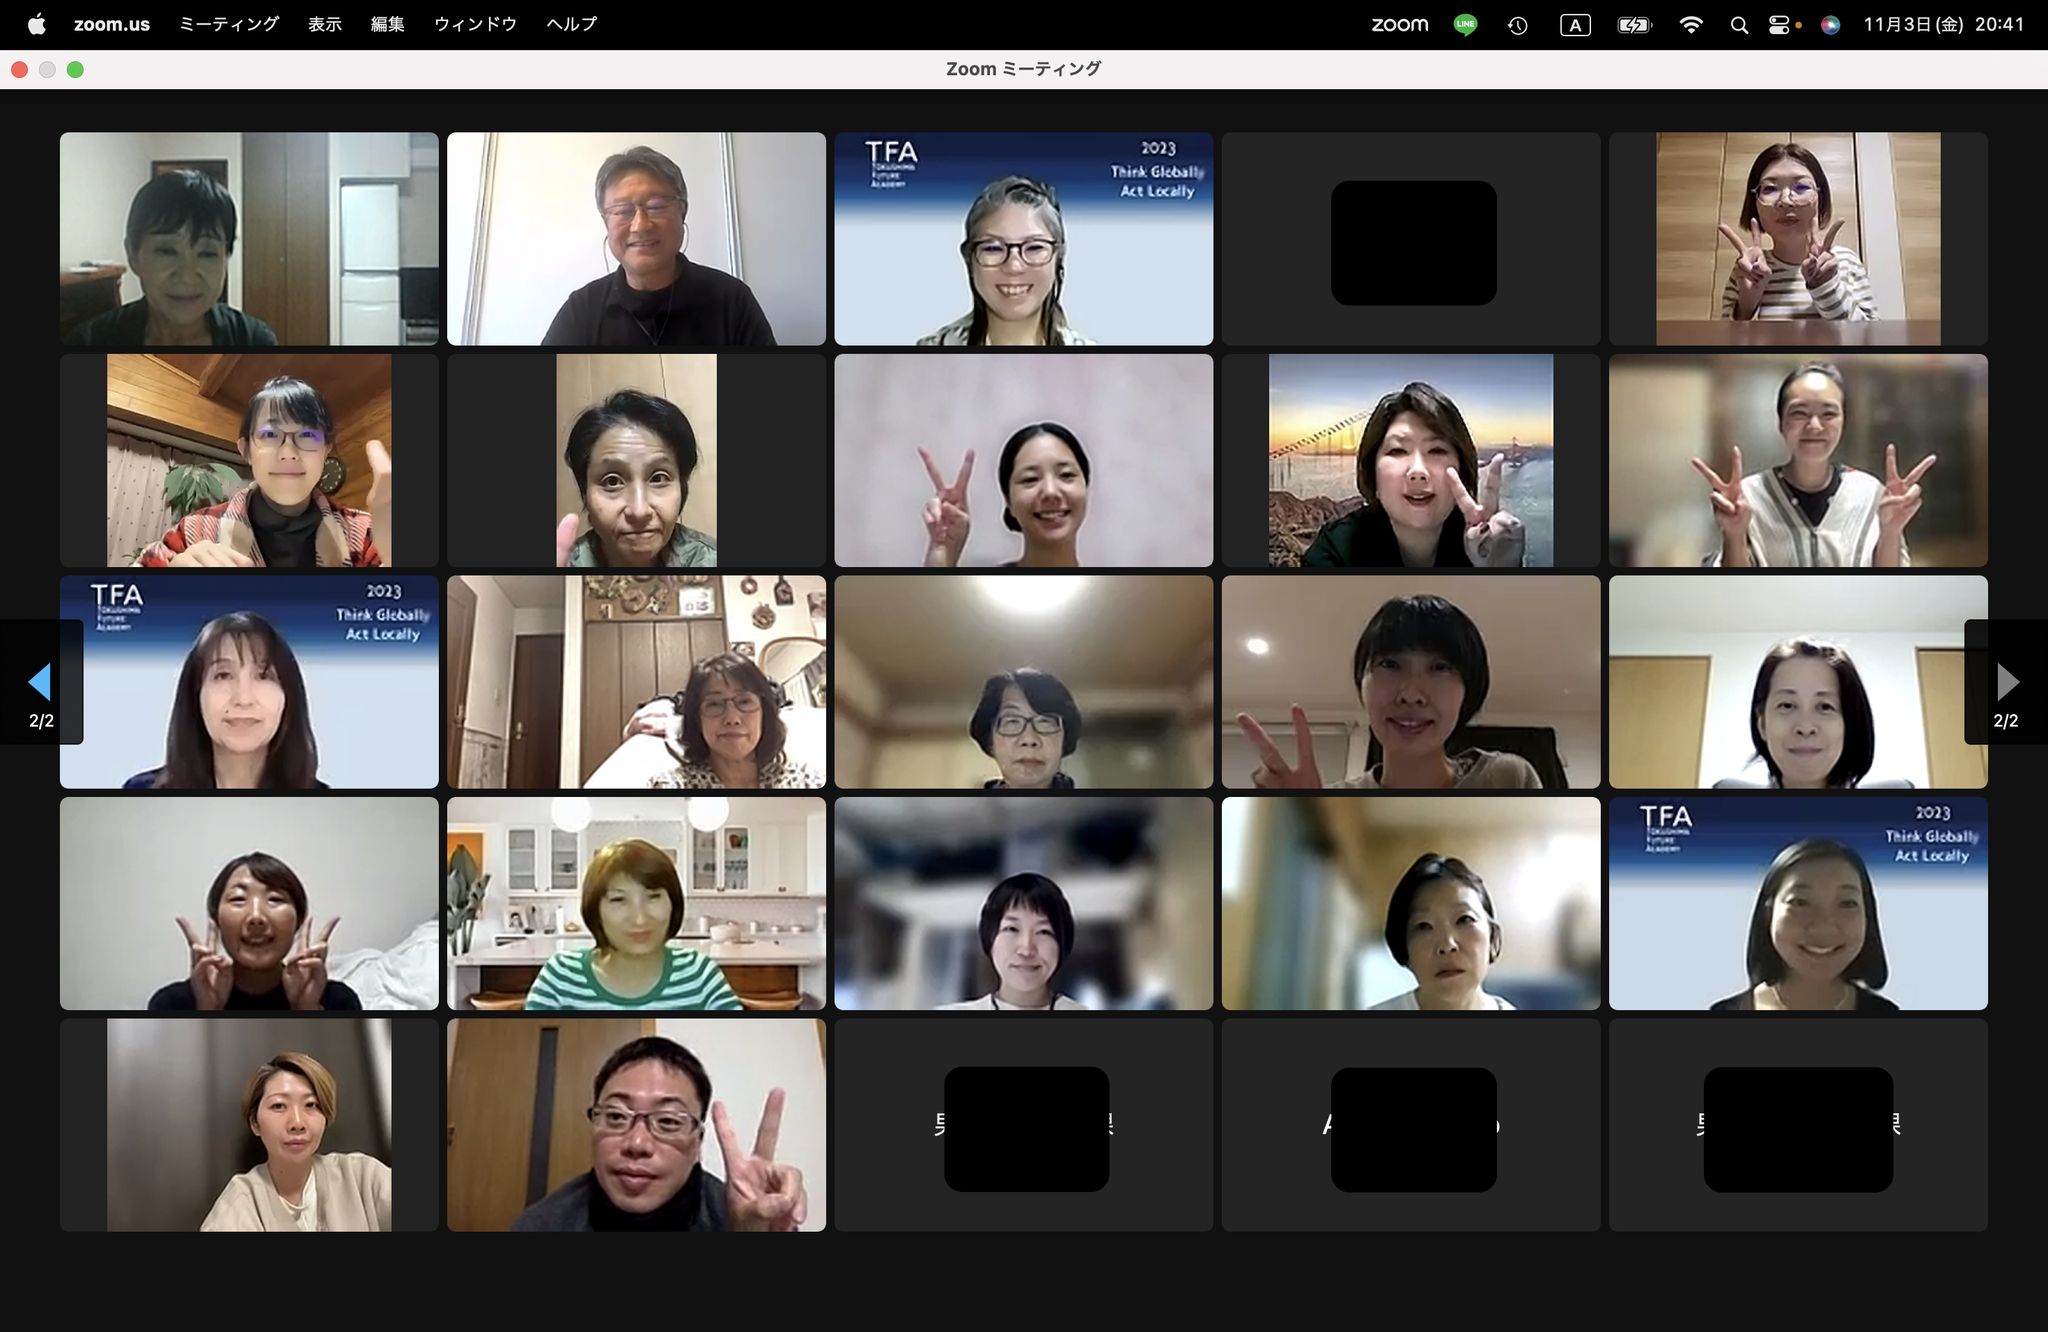
Task: Launch Siri from menu bar
Action: click(1830, 26)
